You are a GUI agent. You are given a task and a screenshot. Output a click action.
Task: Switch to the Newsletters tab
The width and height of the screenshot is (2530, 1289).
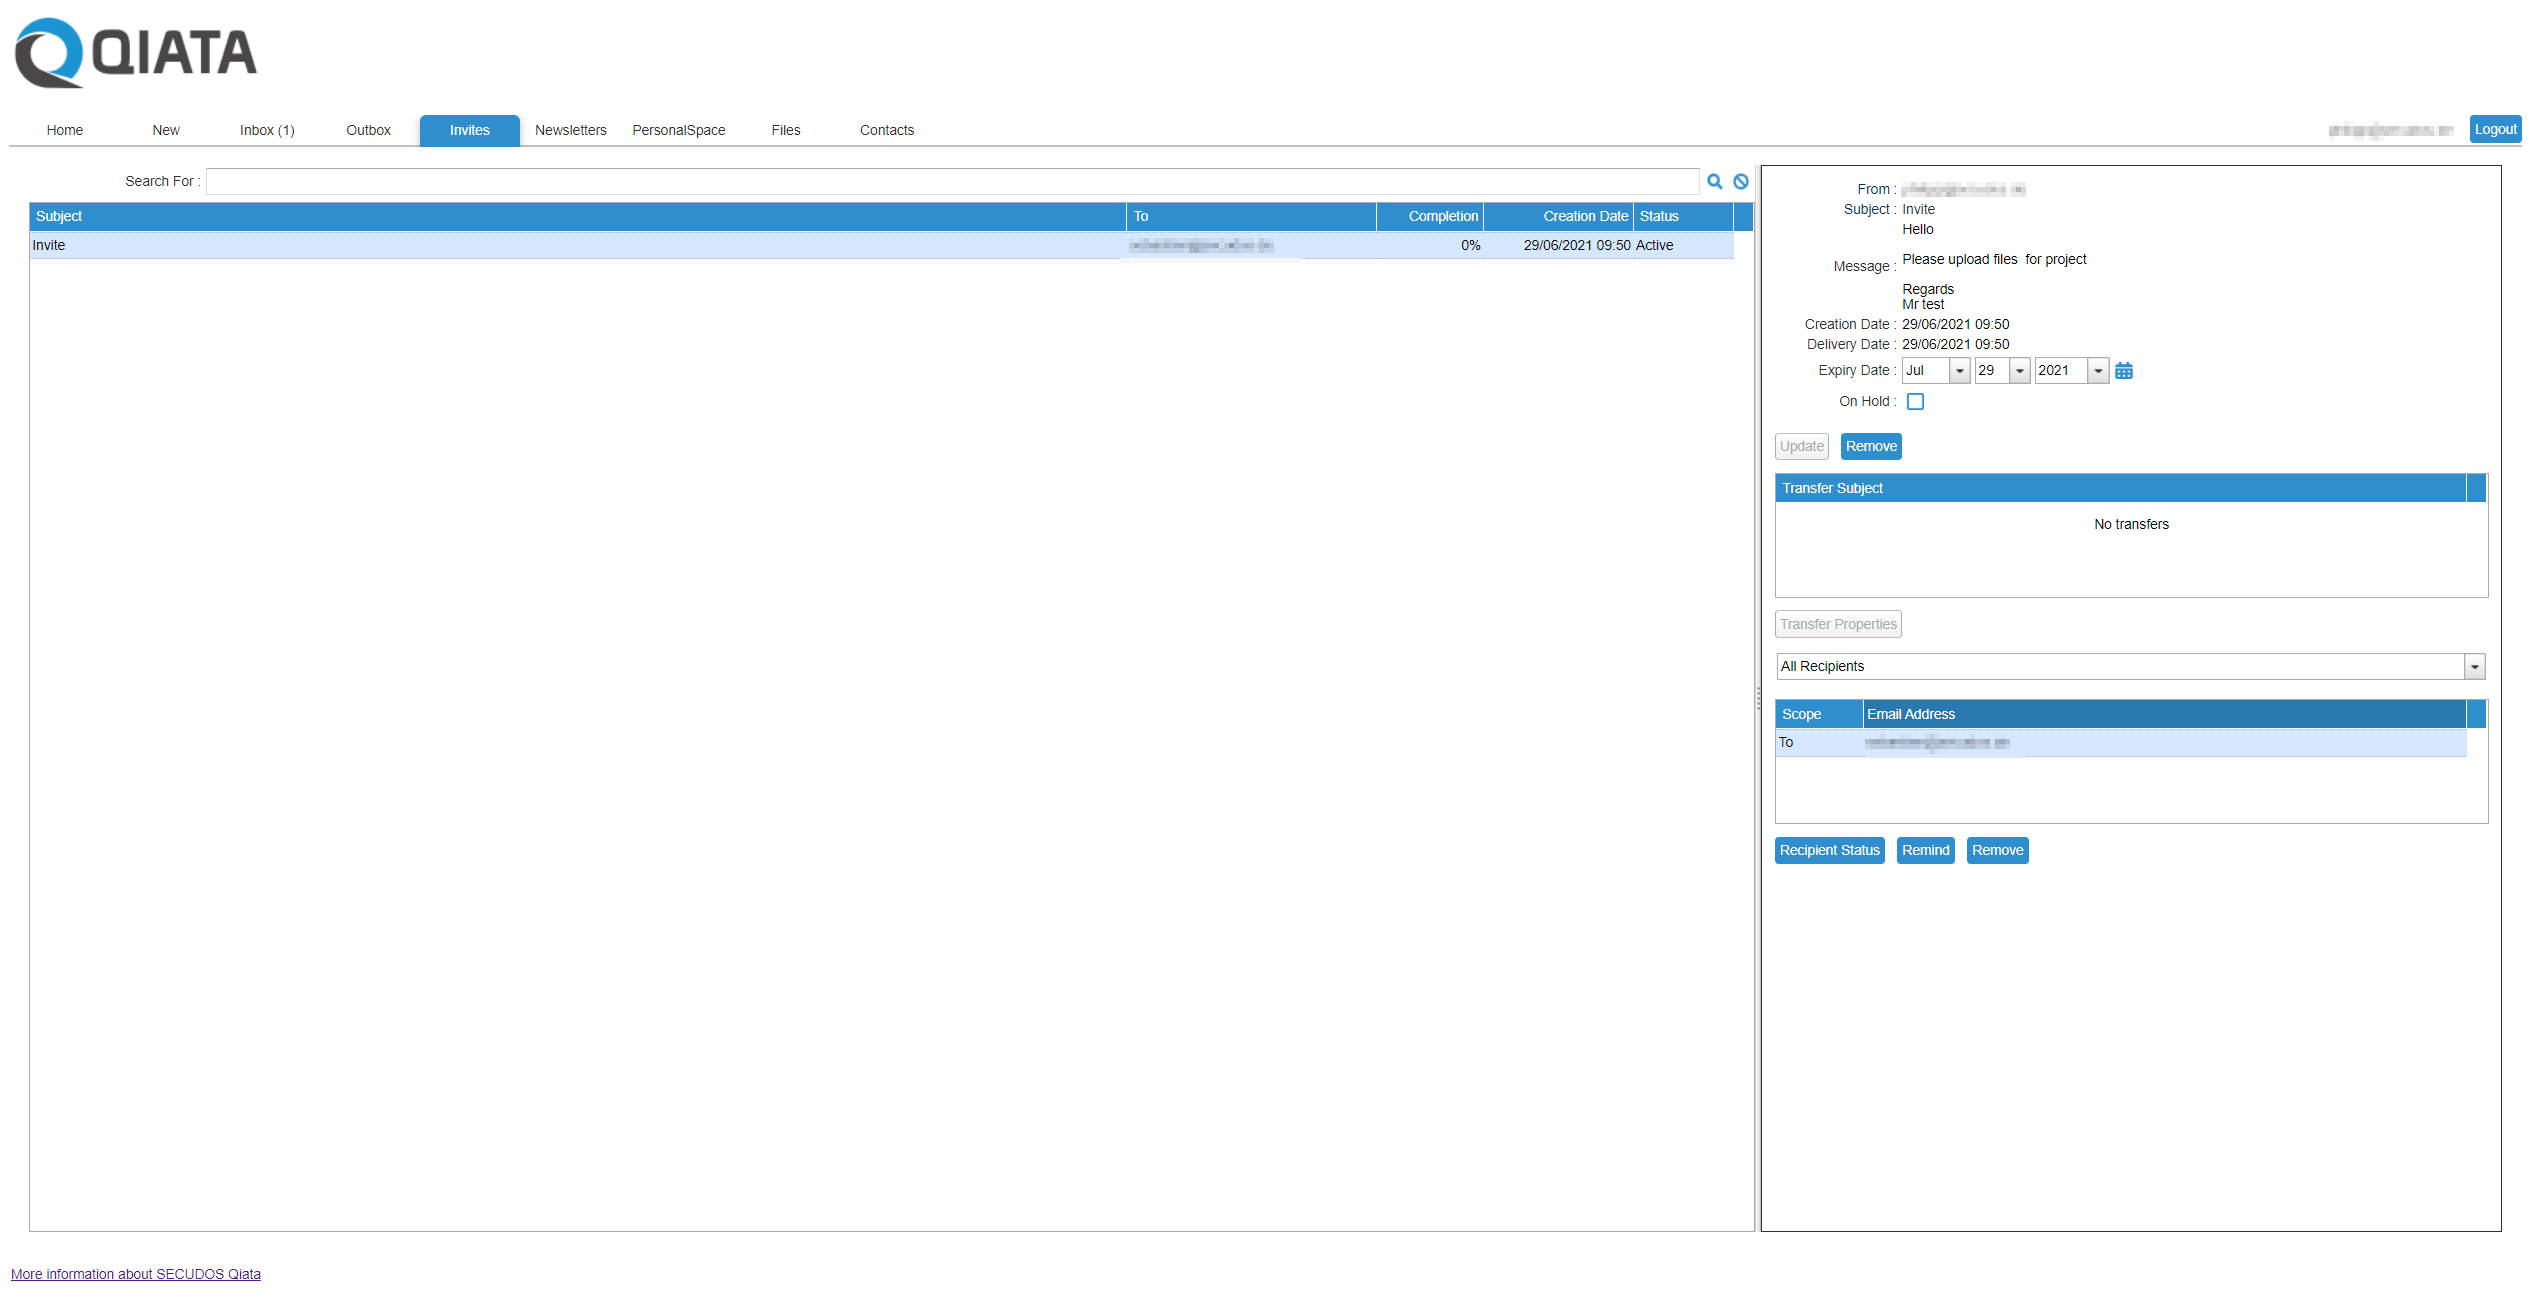point(570,130)
